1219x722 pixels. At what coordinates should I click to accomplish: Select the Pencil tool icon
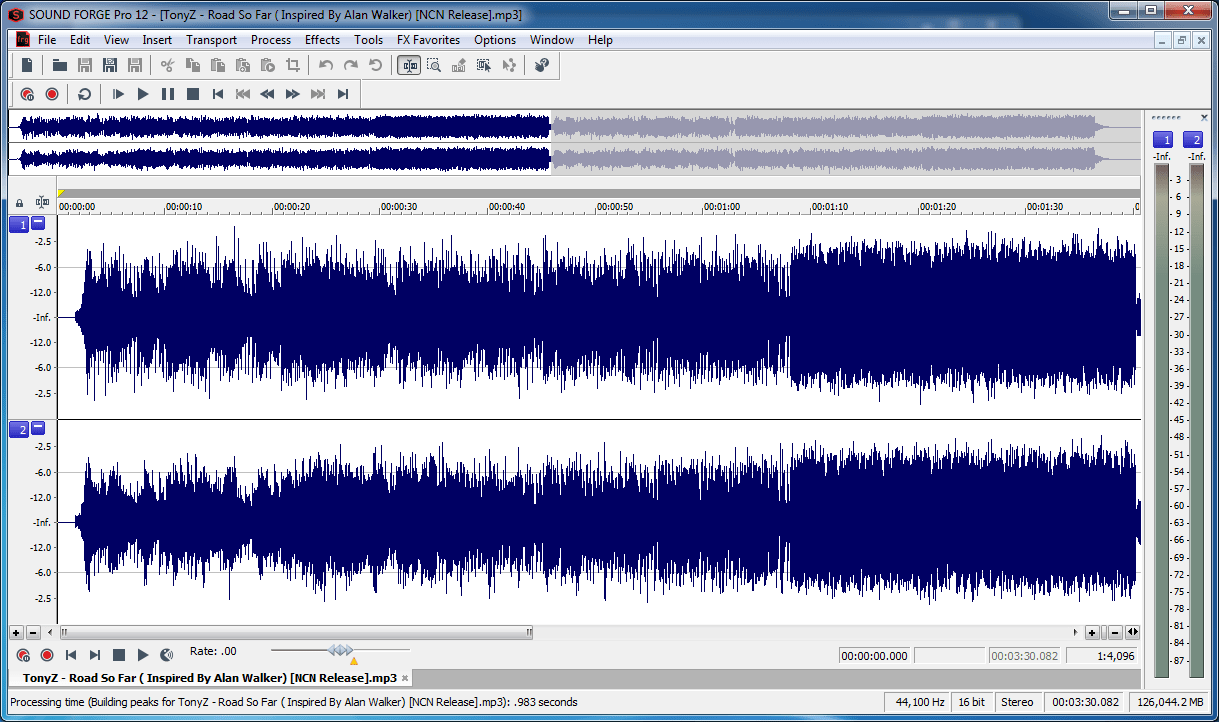tap(459, 65)
